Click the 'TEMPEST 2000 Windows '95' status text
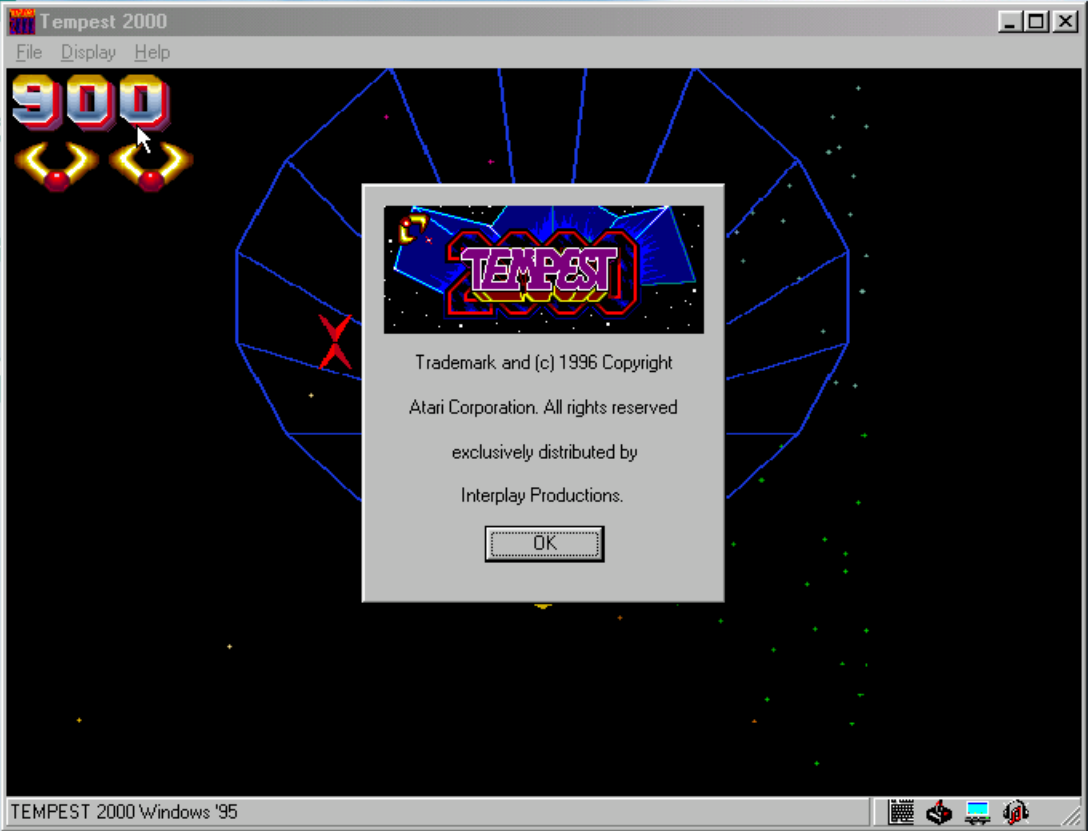Image resolution: width=1088 pixels, height=831 pixels. [x=124, y=812]
